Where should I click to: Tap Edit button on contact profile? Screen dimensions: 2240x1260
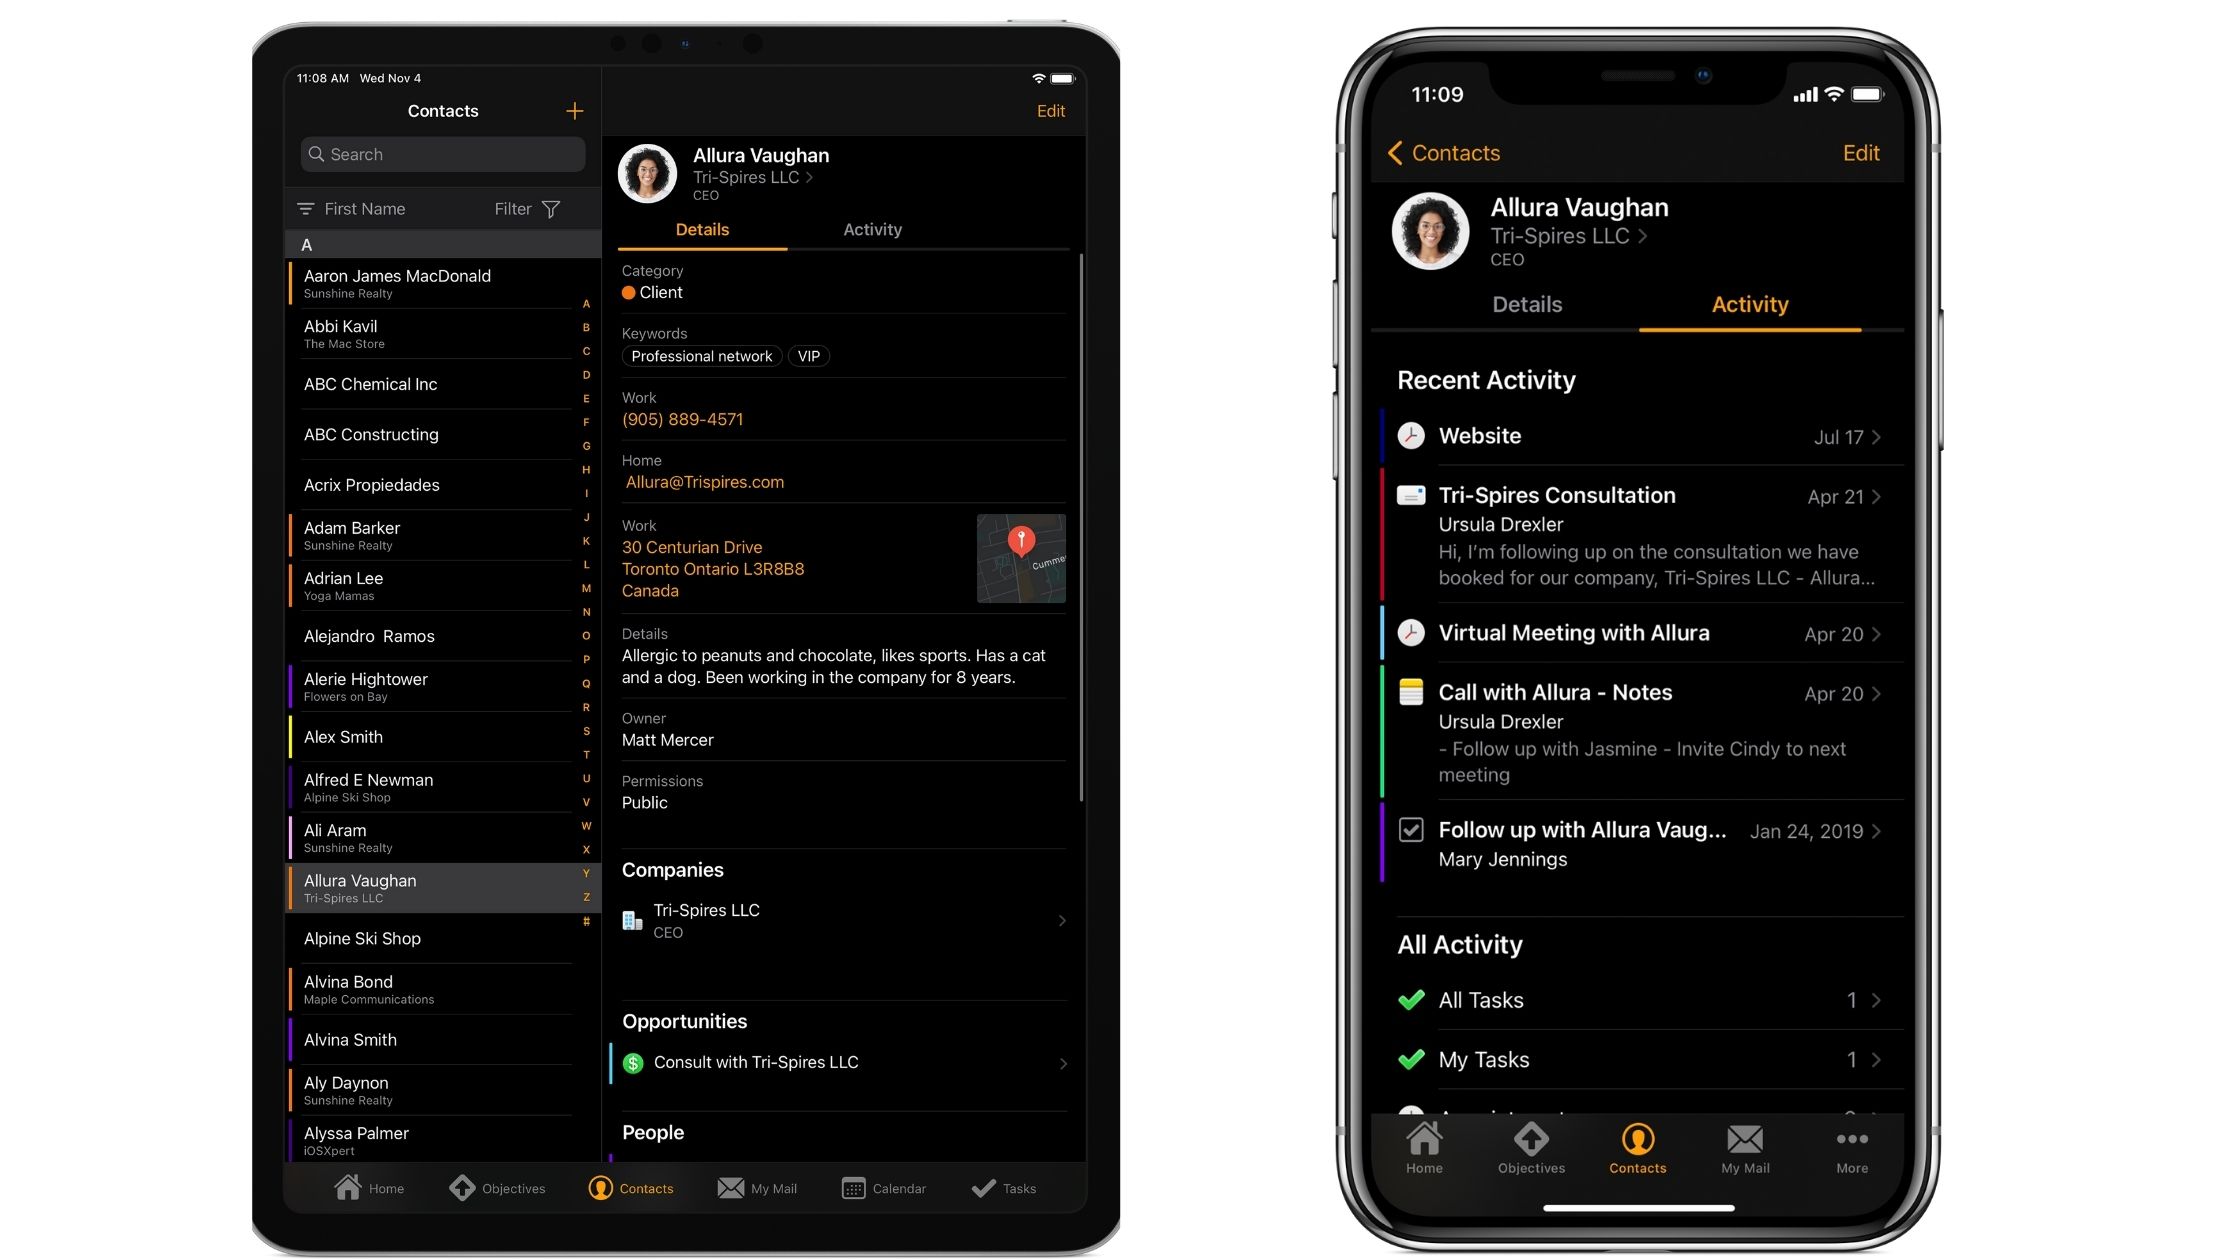(1051, 111)
